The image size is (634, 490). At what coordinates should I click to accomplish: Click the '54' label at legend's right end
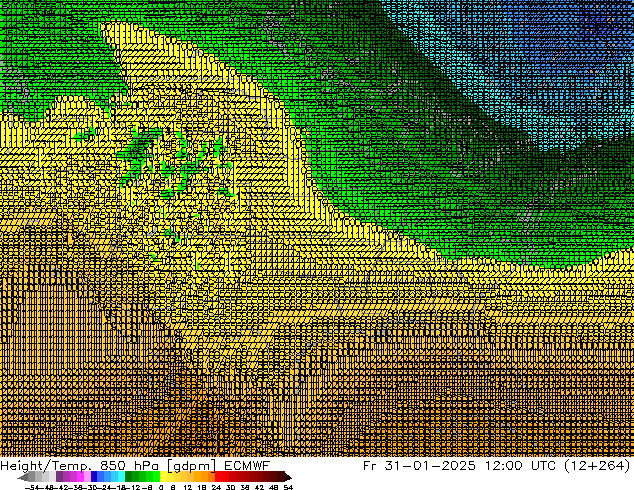288,487
